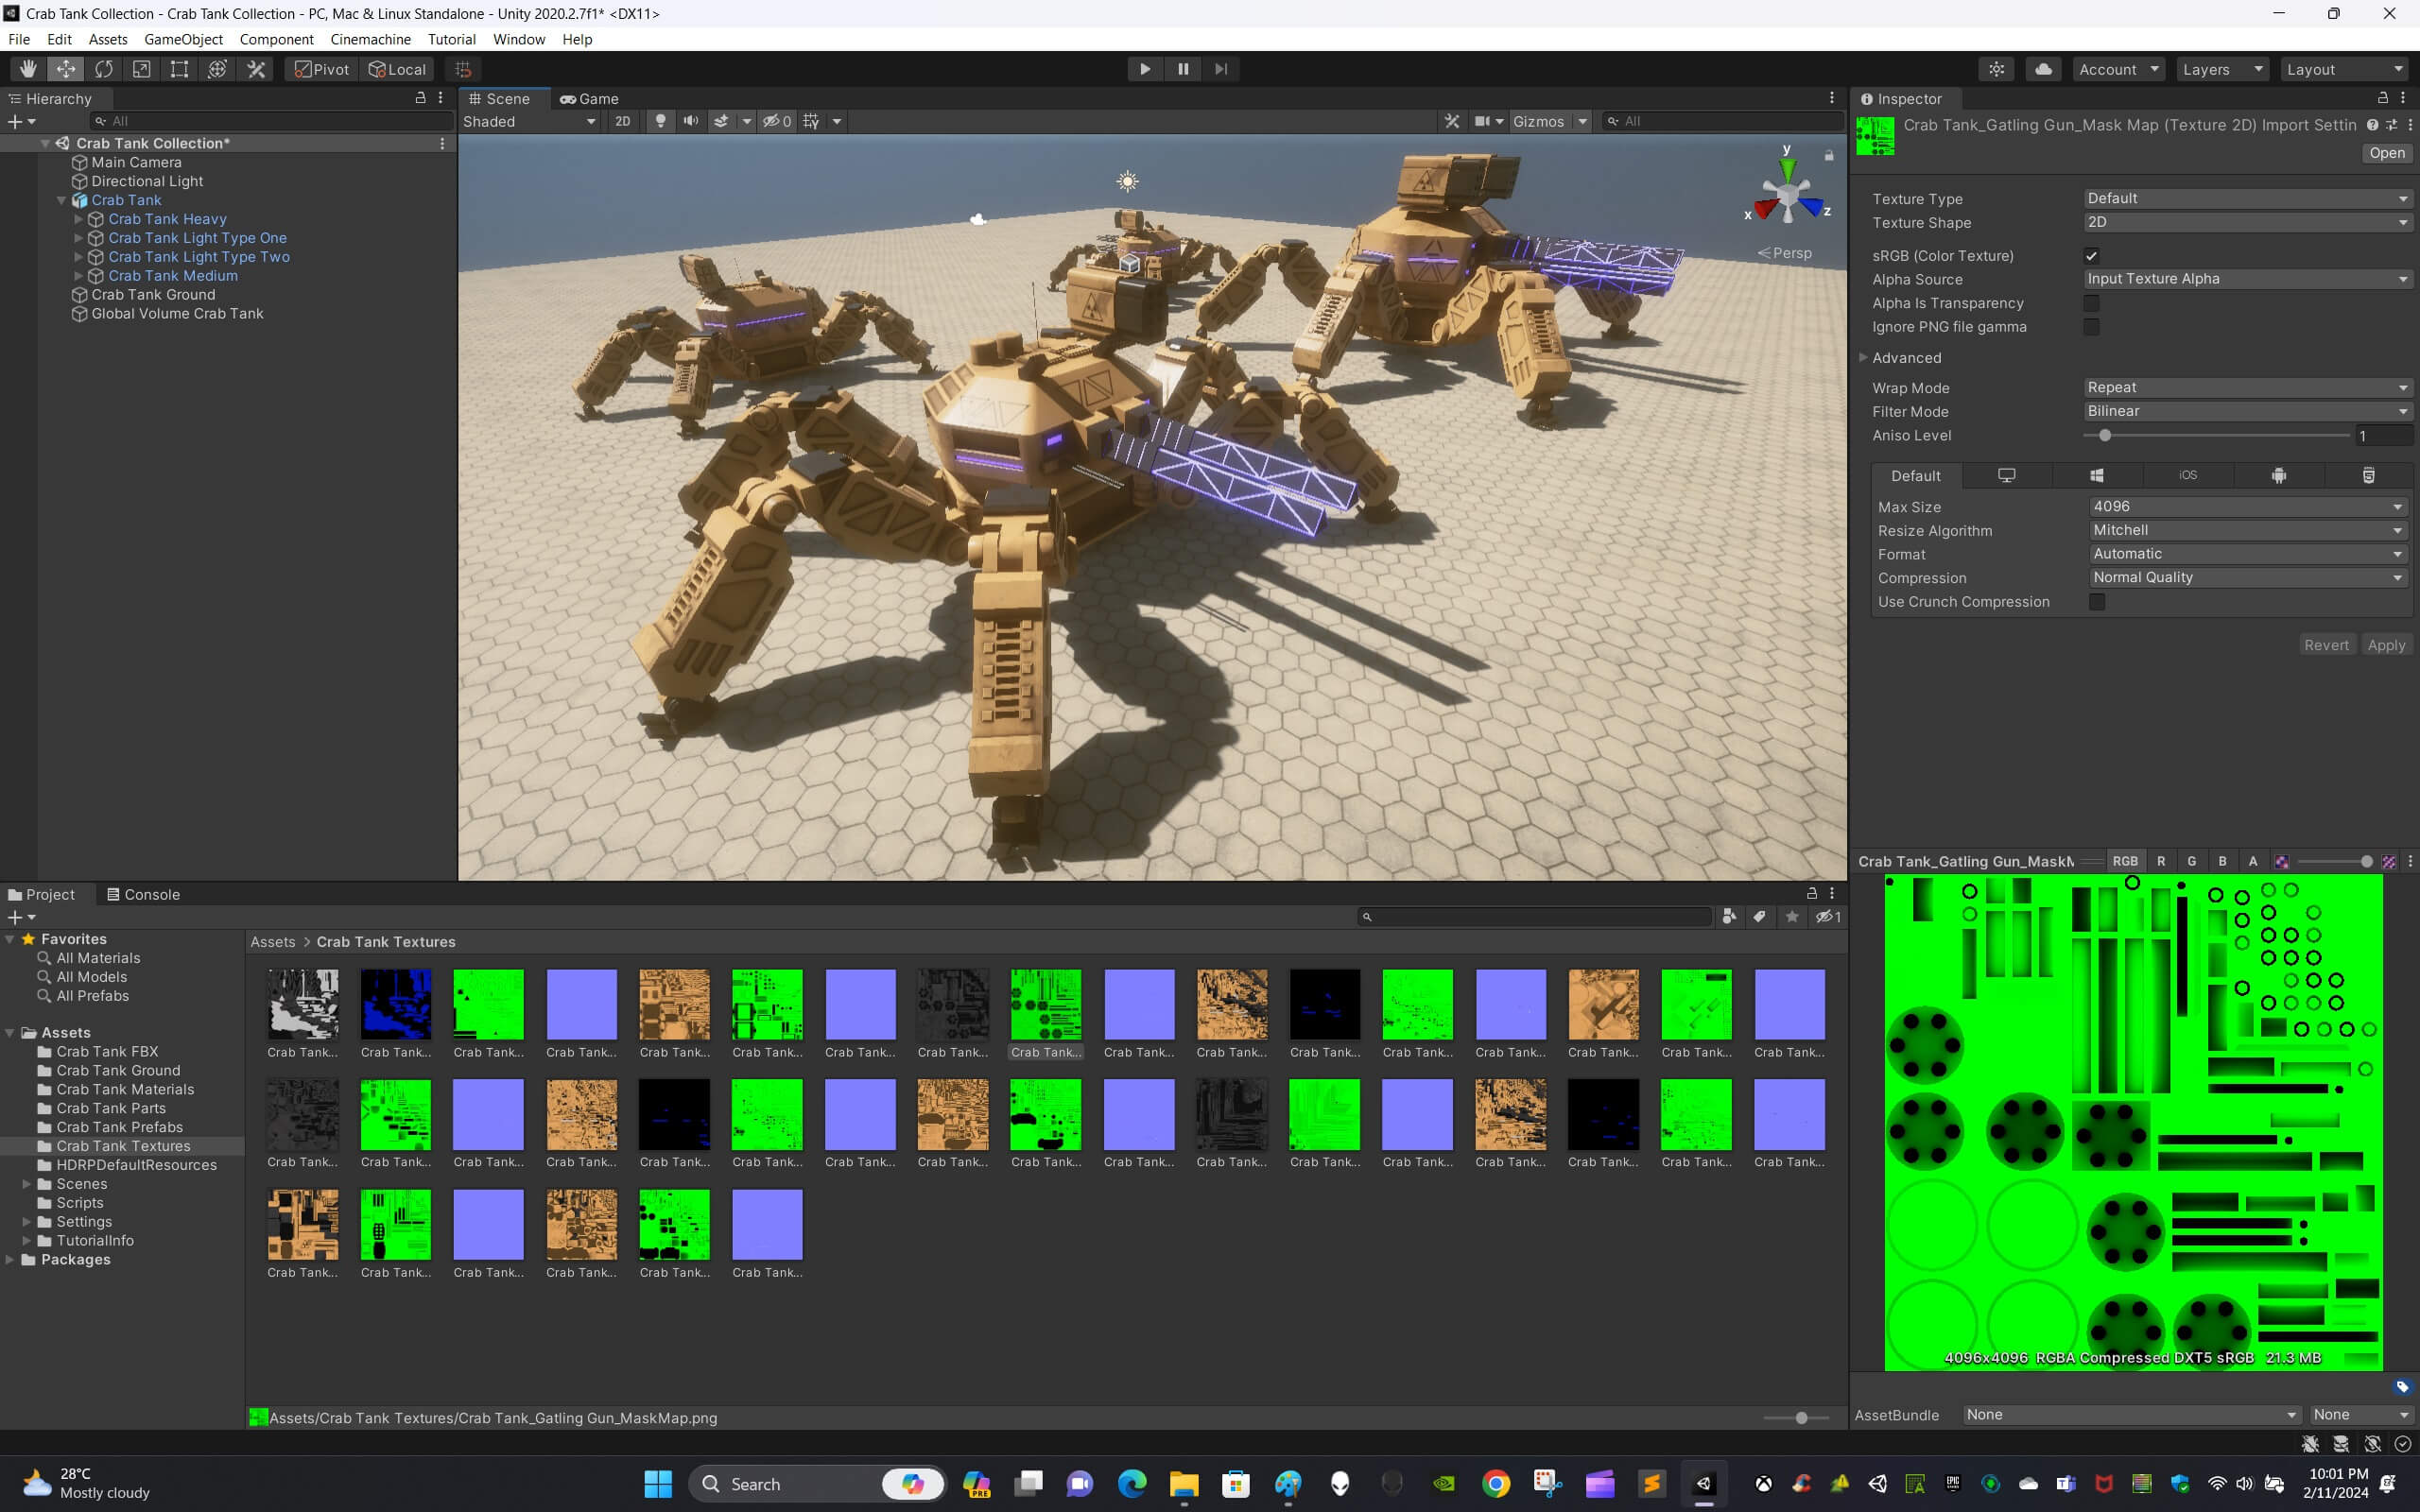Click the Step frame button
Viewport: 2420px width, 1512px height.
(x=1221, y=69)
